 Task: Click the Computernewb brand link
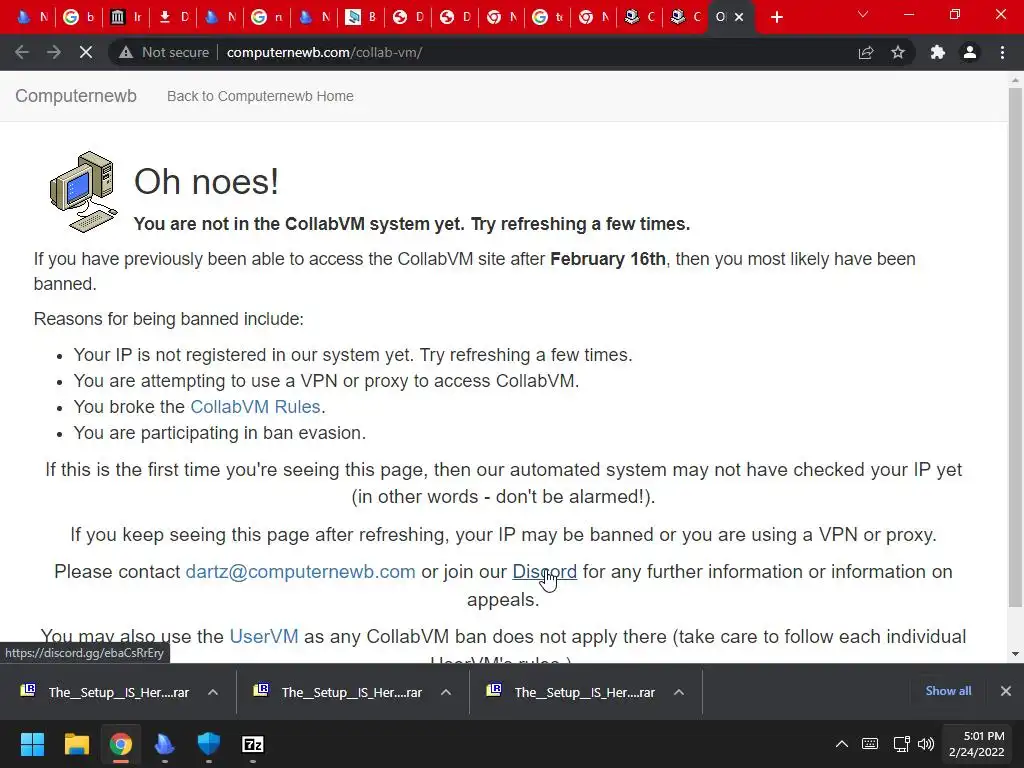click(x=76, y=96)
